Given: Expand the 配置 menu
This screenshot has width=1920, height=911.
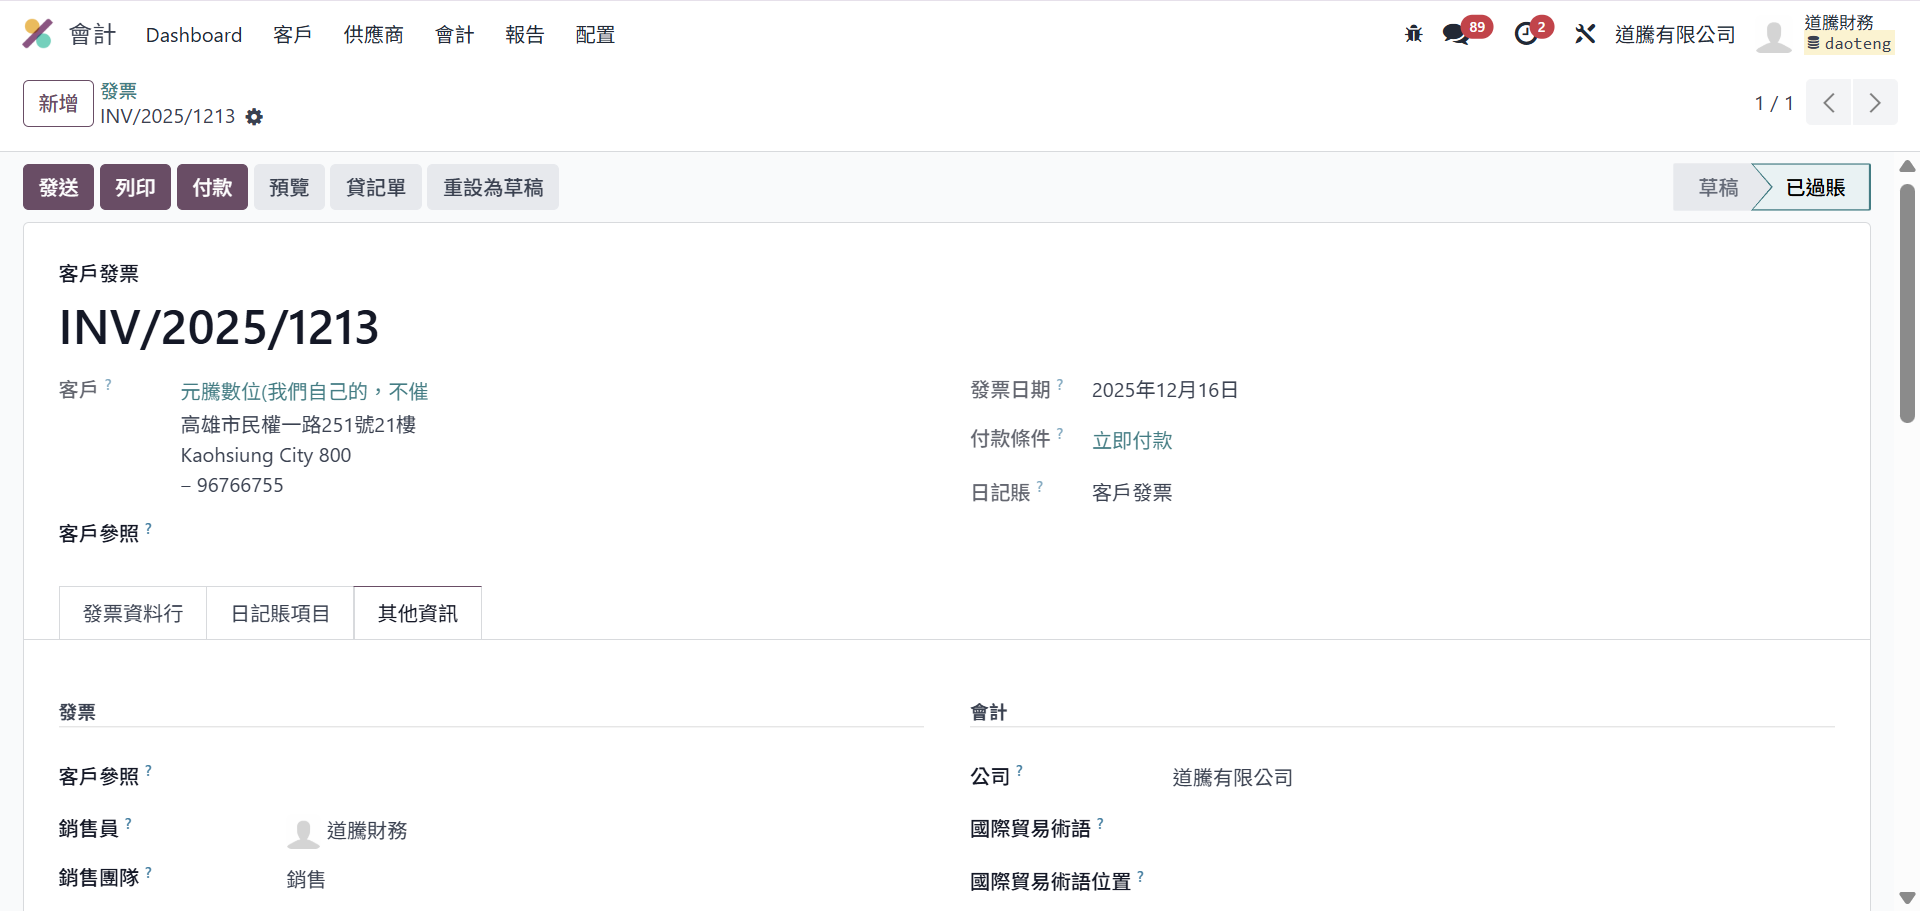Looking at the screenshot, I should click(595, 35).
